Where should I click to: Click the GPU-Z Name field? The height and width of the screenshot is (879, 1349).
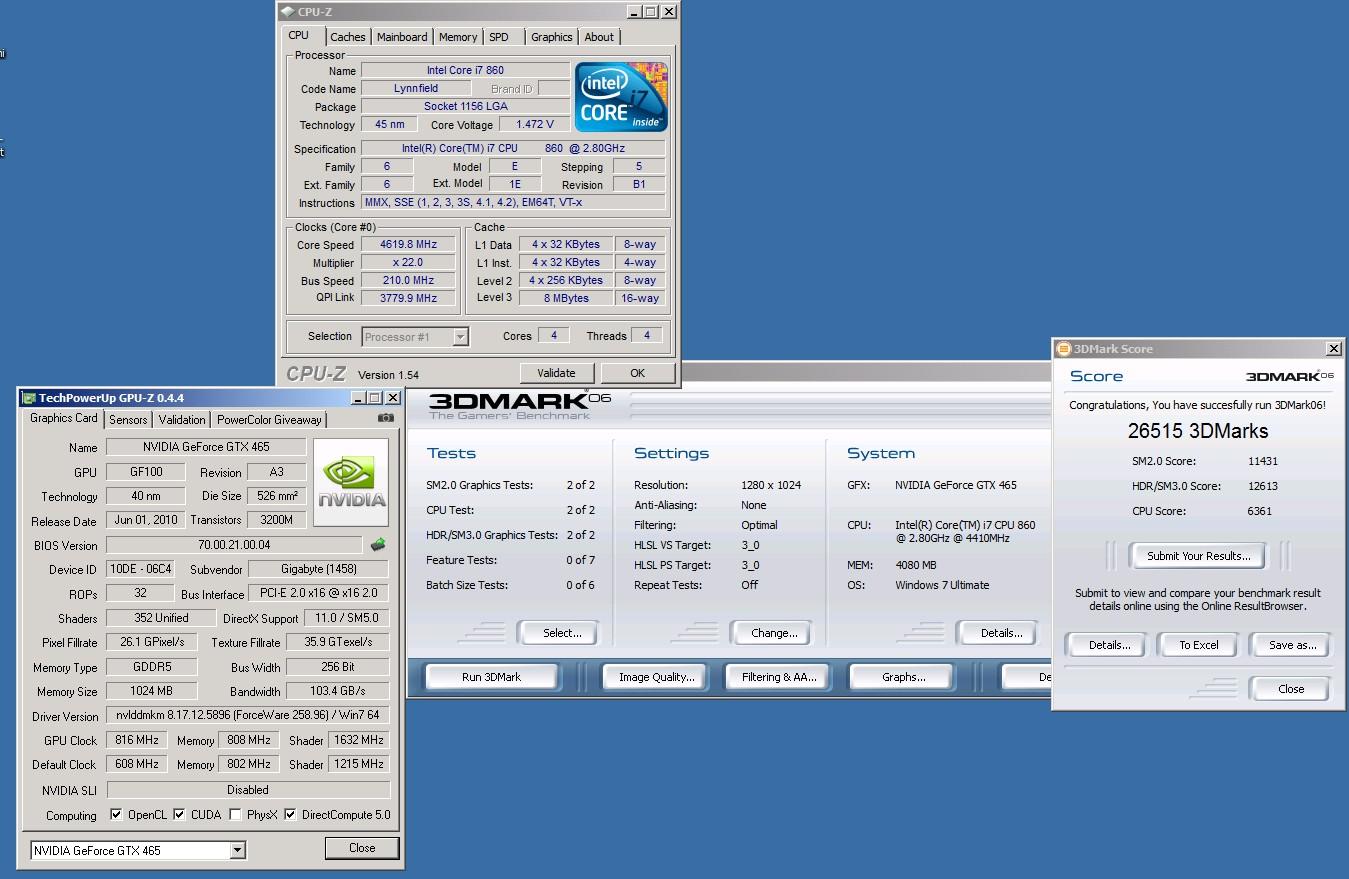[206, 447]
